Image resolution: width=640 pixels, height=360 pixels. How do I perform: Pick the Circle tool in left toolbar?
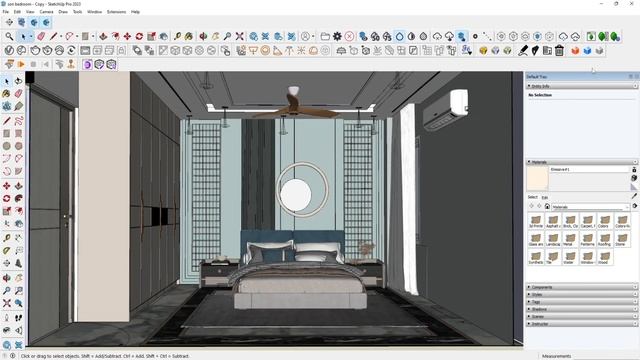click(x=7, y=146)
